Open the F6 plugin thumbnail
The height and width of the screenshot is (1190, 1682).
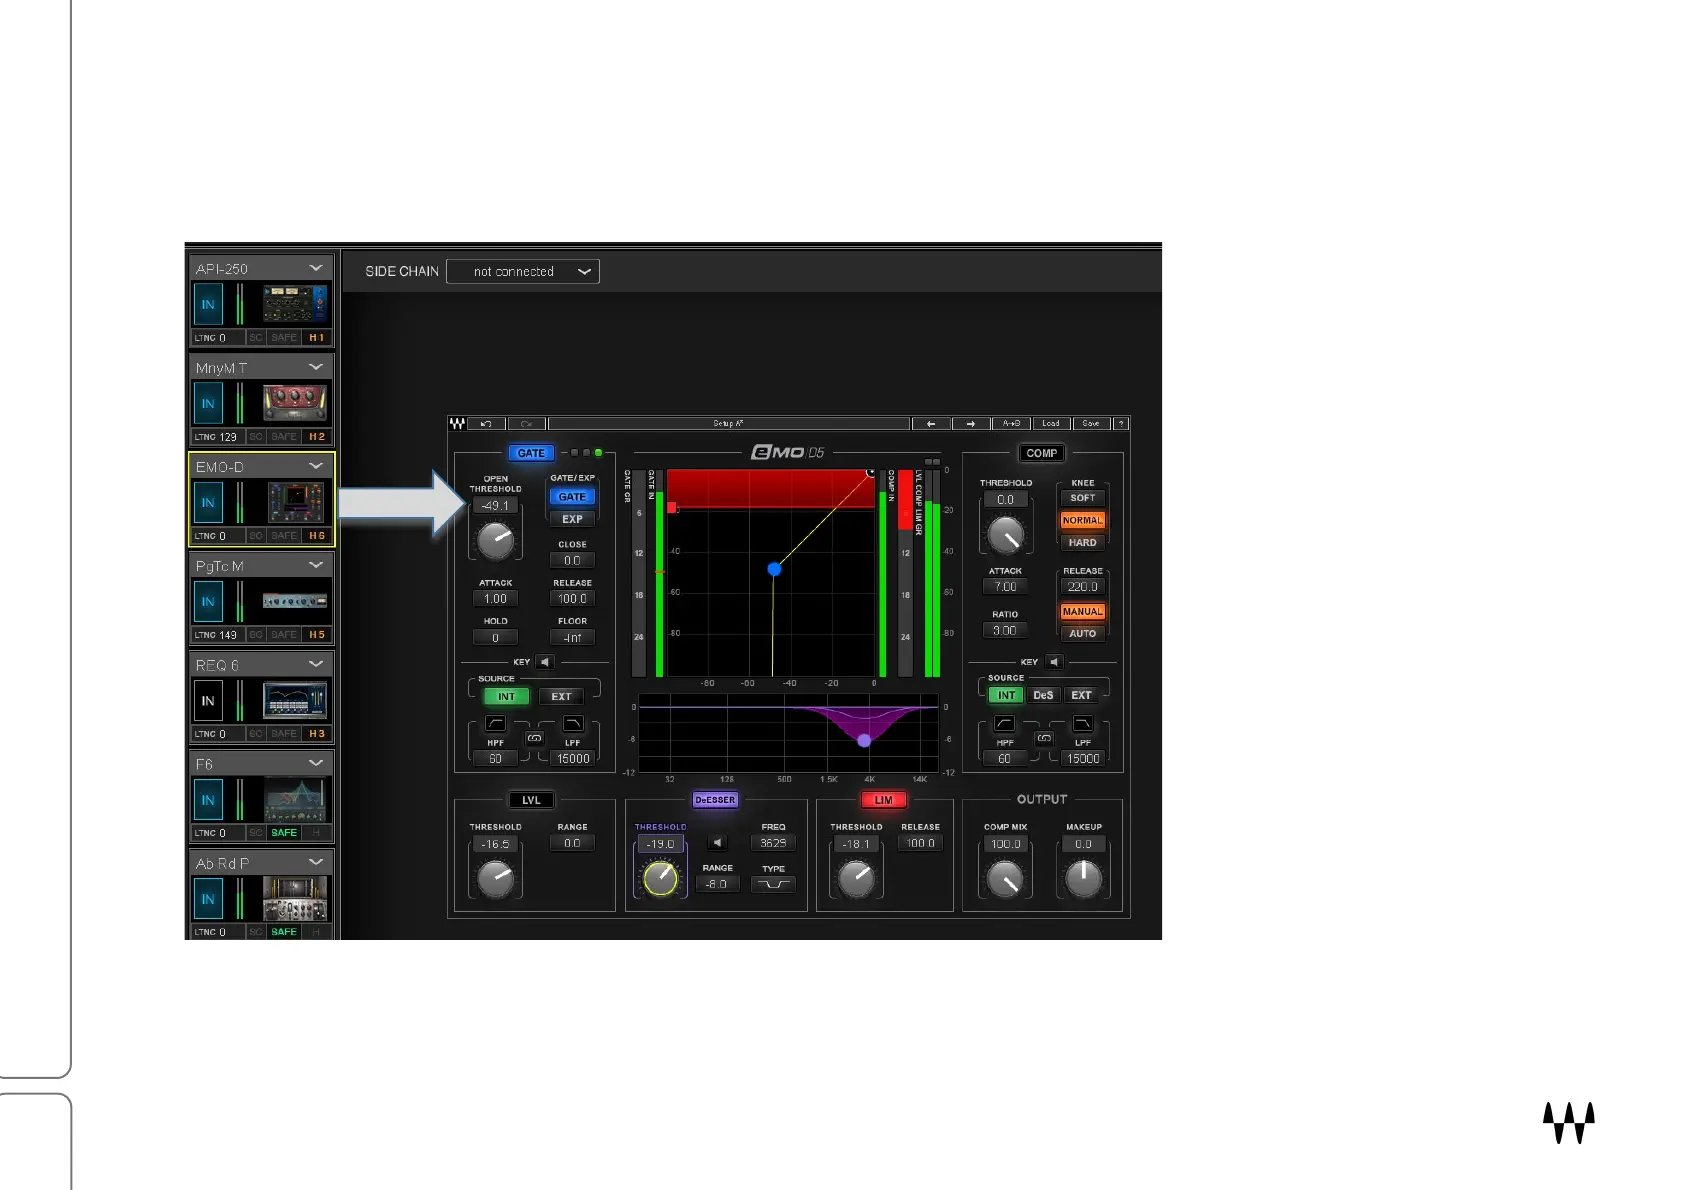(x=294, y=799)
